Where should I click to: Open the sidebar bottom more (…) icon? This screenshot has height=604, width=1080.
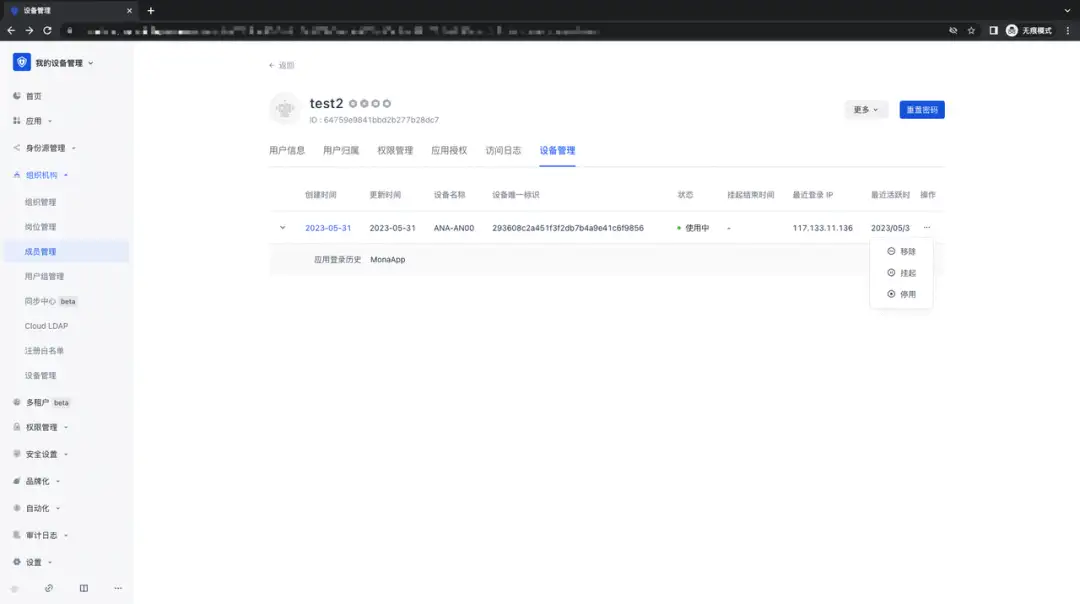pyautogui.click(x=118, y=588)
